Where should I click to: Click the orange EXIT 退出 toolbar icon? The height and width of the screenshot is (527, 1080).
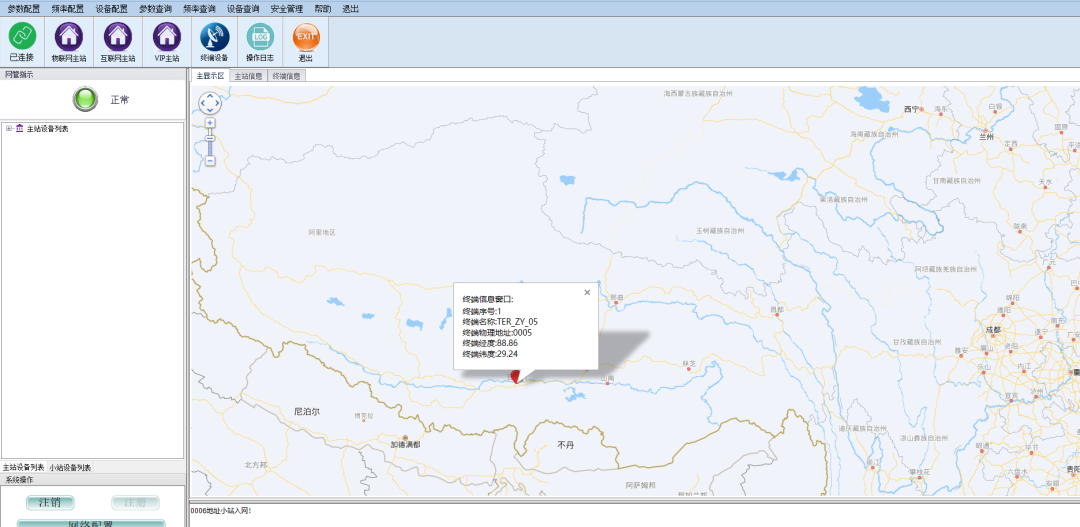[306, 36]
